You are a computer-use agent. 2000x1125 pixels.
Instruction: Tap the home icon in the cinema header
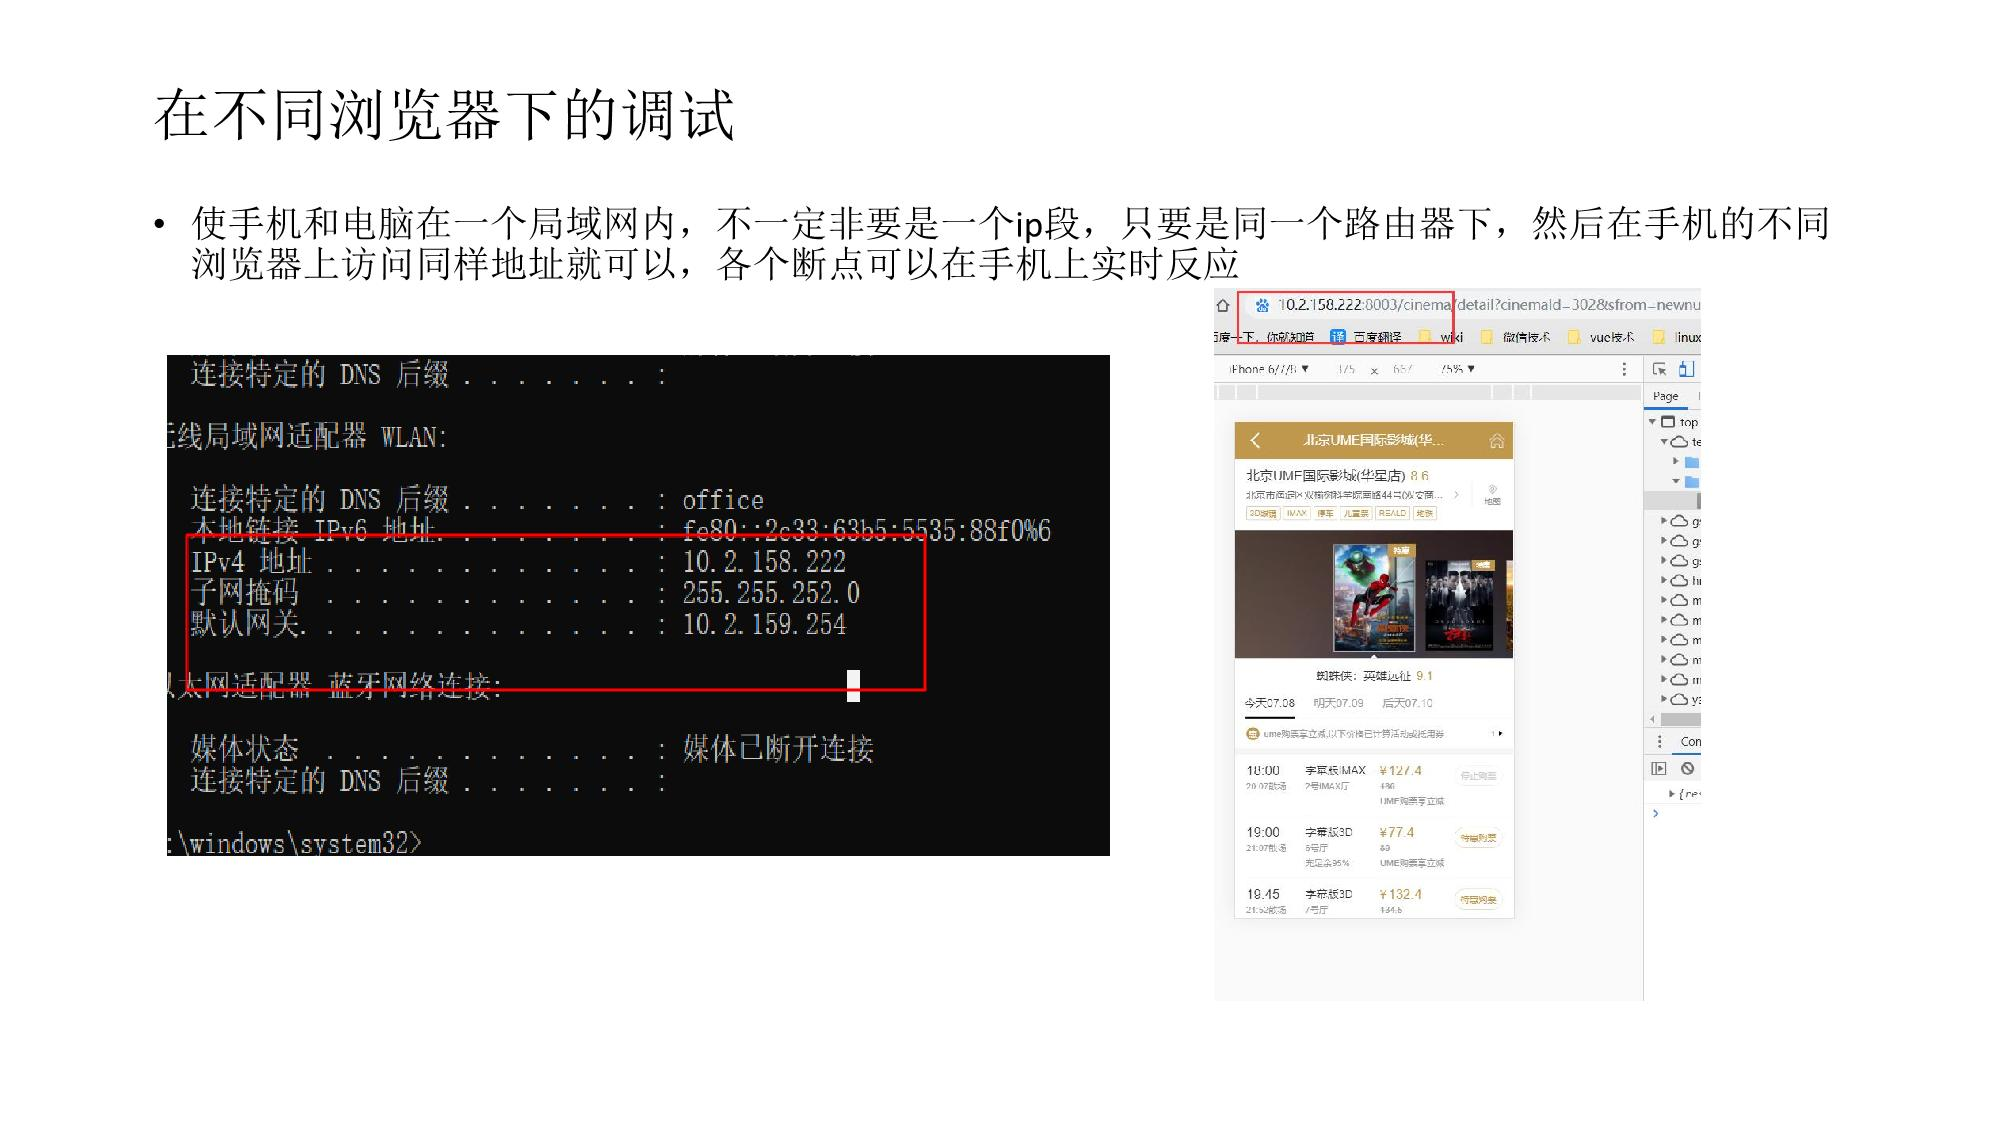pyautogui.click(x=1496, y=440)
